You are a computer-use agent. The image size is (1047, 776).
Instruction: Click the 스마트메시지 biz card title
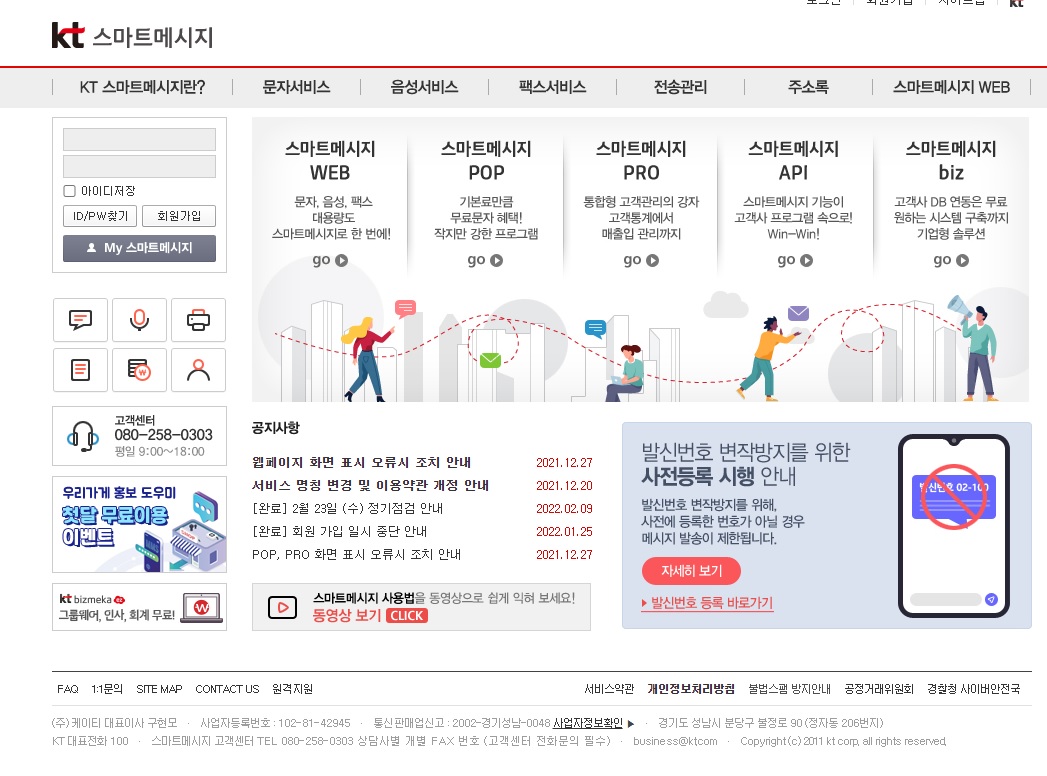pos(951,160)
